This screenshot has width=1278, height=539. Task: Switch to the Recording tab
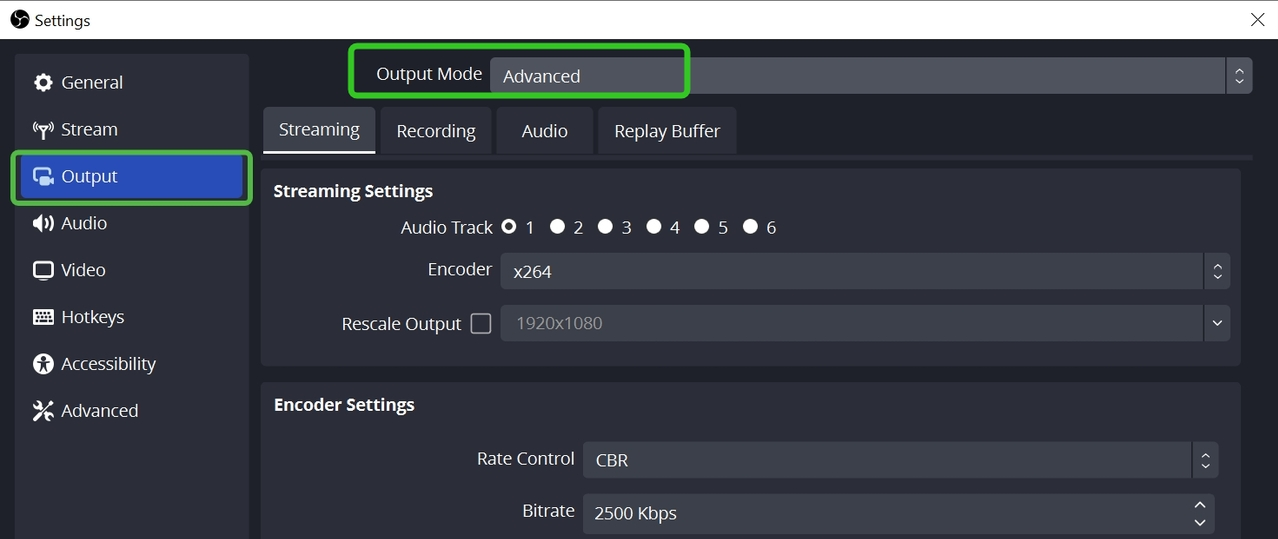click(x=436, y=131)
